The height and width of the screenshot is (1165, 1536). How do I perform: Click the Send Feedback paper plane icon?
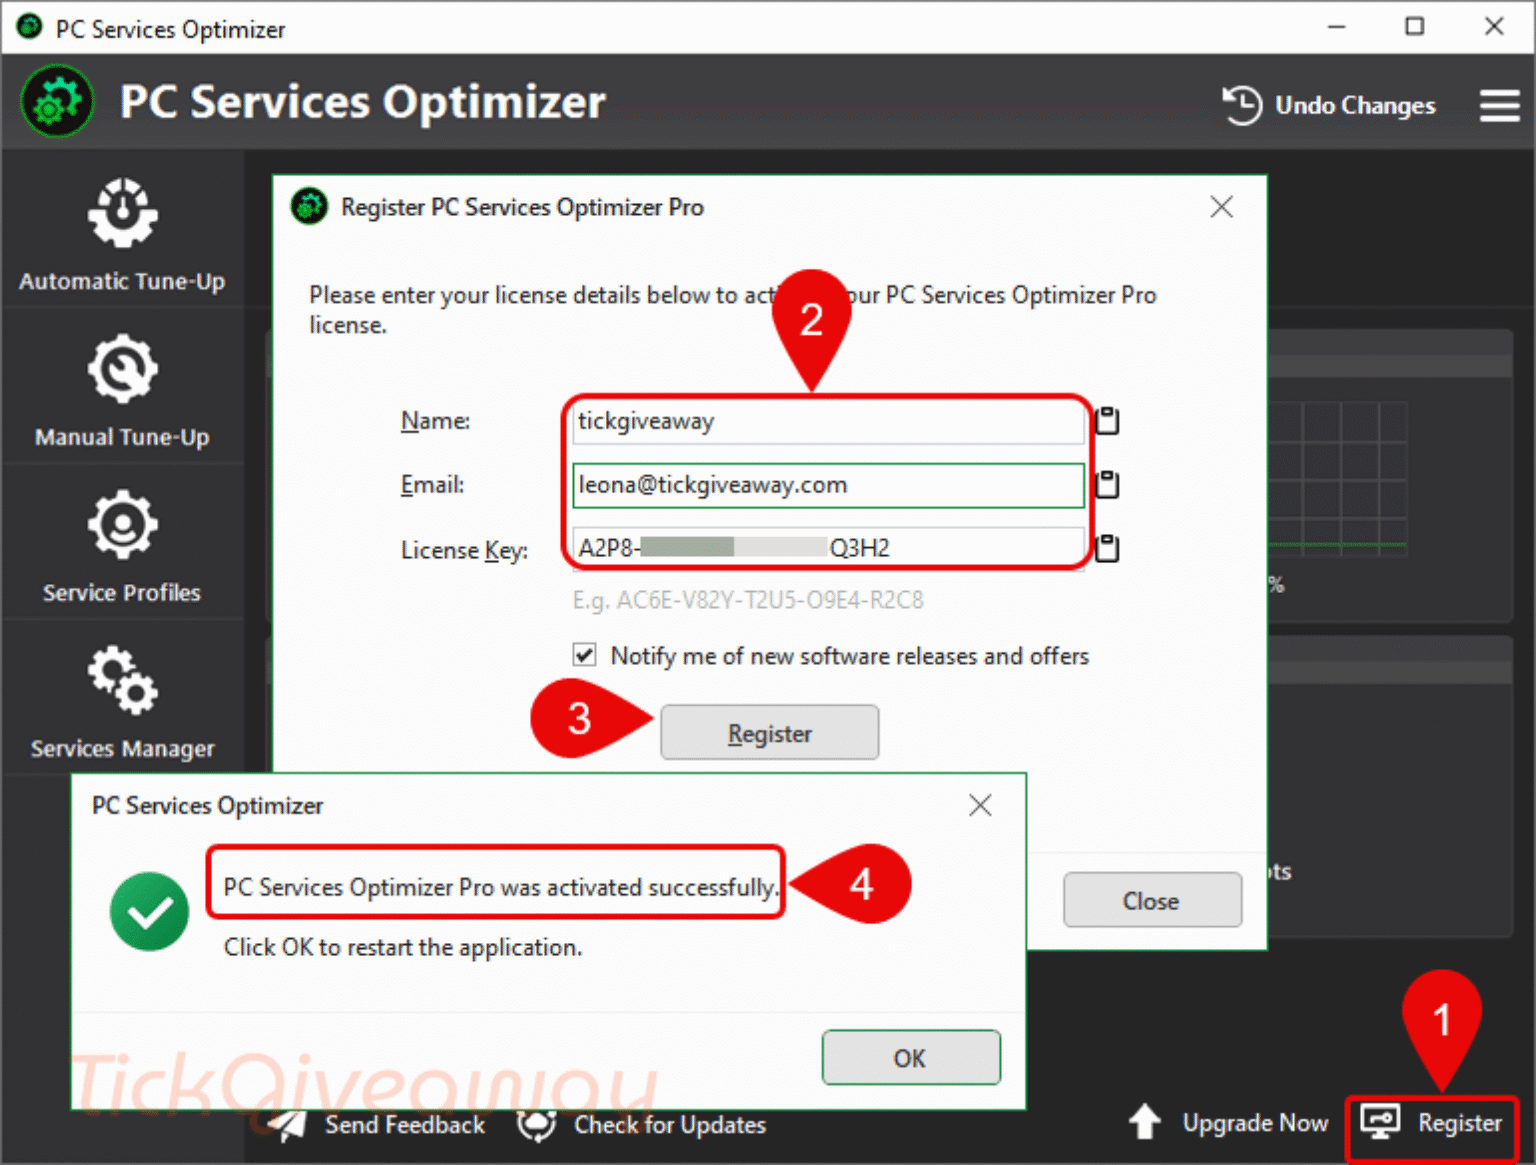click(x=288, y=1125)
